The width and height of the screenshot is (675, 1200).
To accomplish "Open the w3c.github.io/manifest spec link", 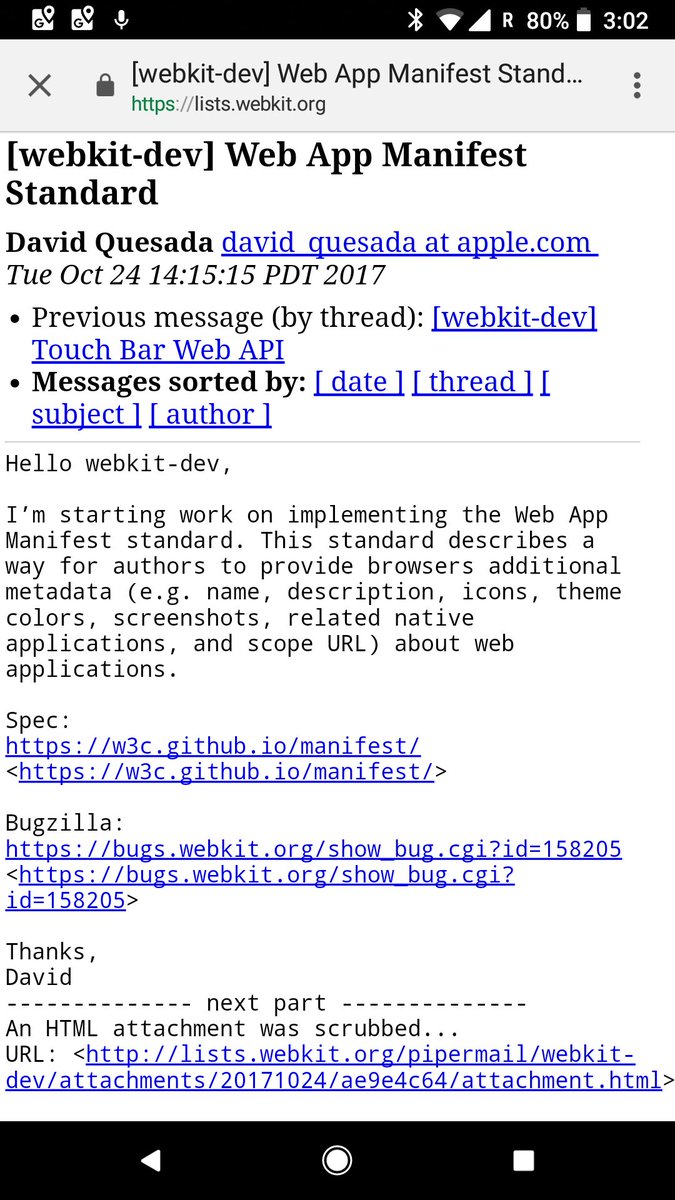I will pyautogui.click(x=213, y=746).
